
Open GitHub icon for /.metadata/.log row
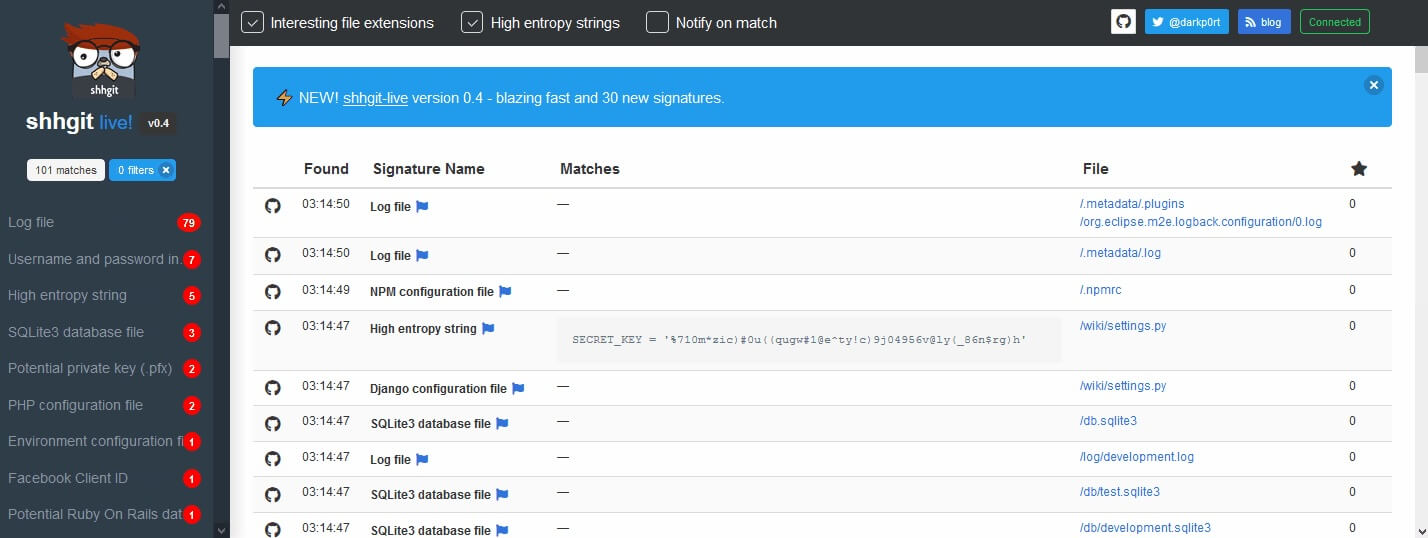click(272, 255)
